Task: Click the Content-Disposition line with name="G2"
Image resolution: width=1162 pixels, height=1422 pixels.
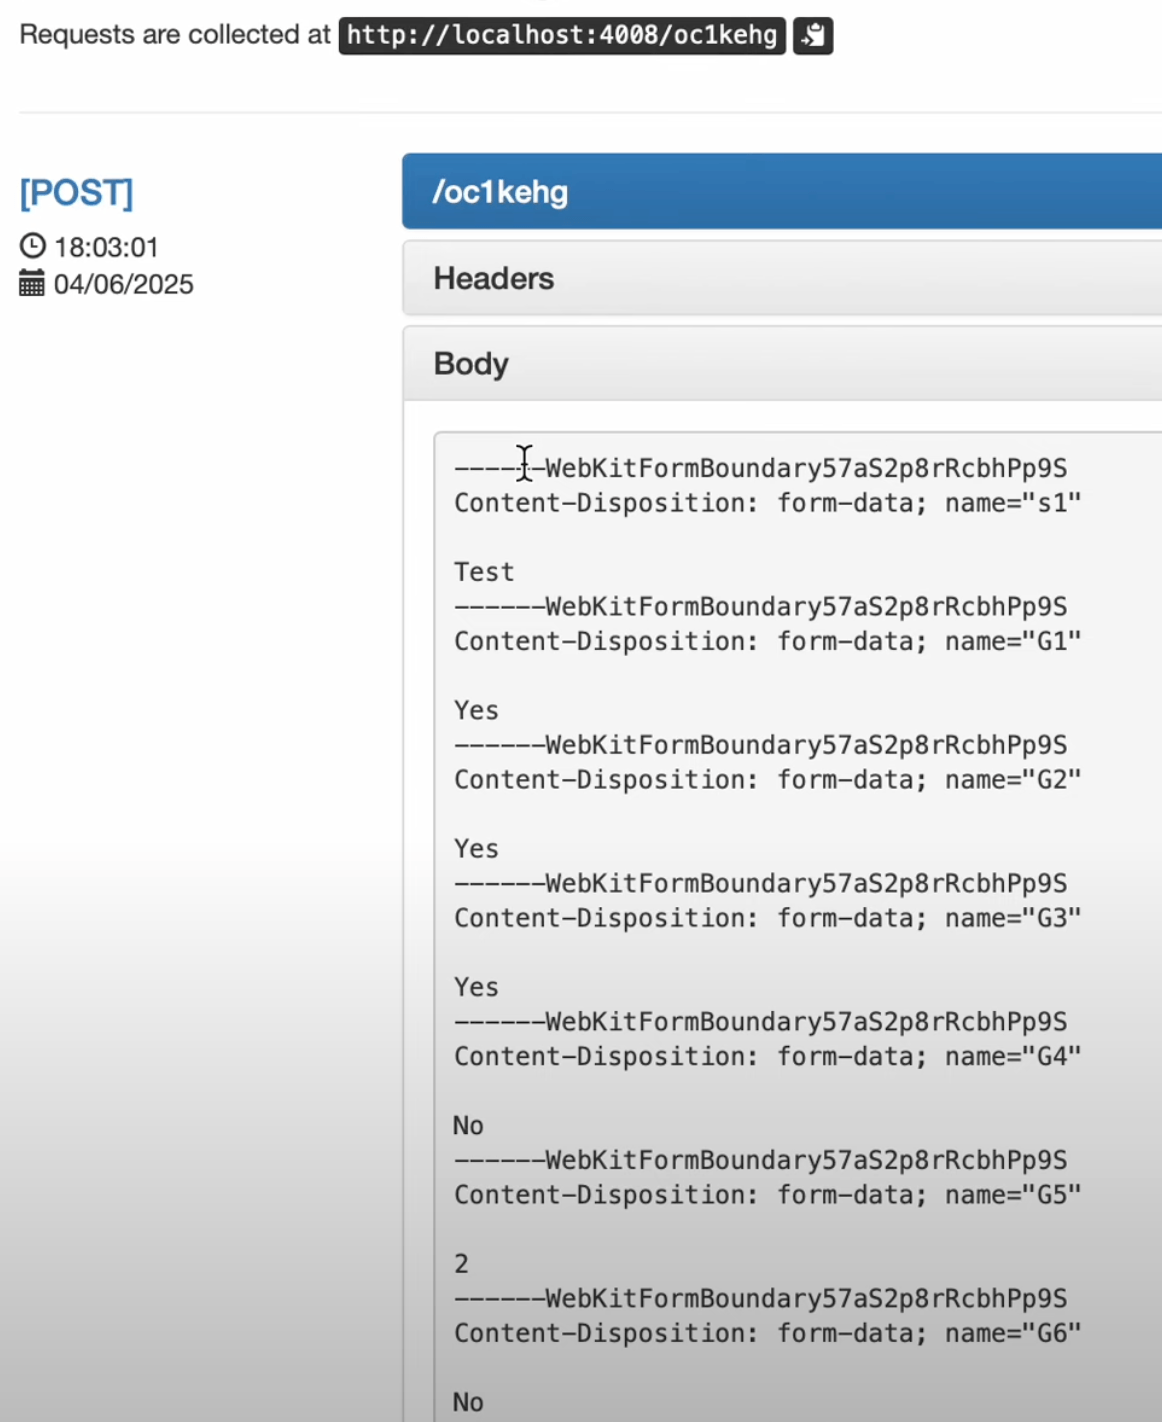Action: click(x=767, y=780)
